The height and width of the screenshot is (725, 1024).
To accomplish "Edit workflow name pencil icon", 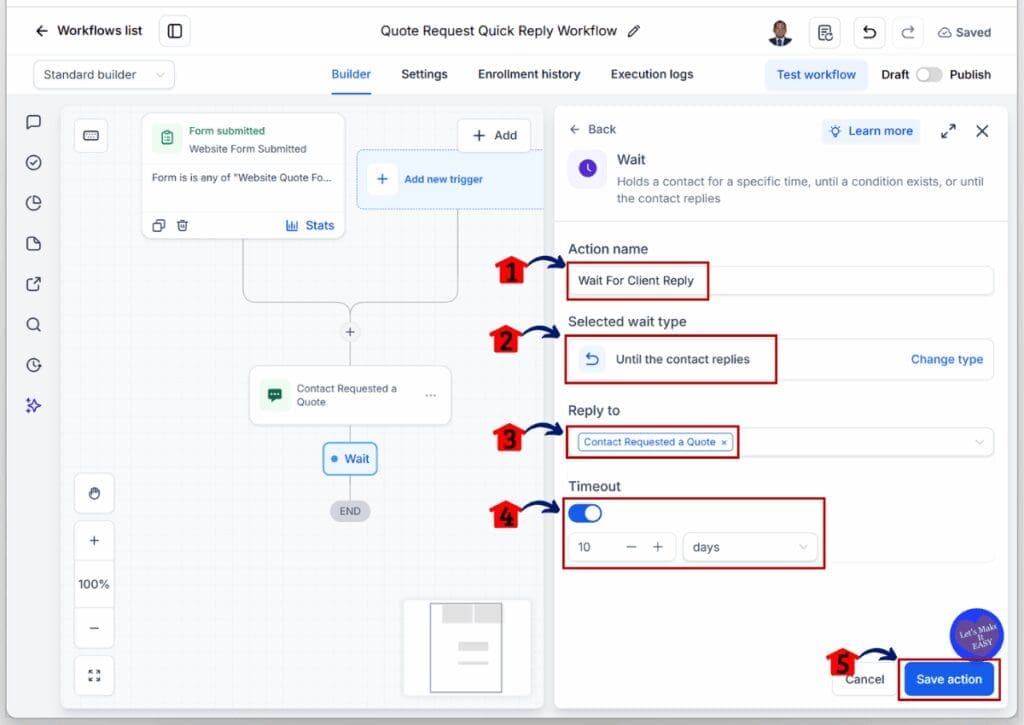I will pos(633,31).
